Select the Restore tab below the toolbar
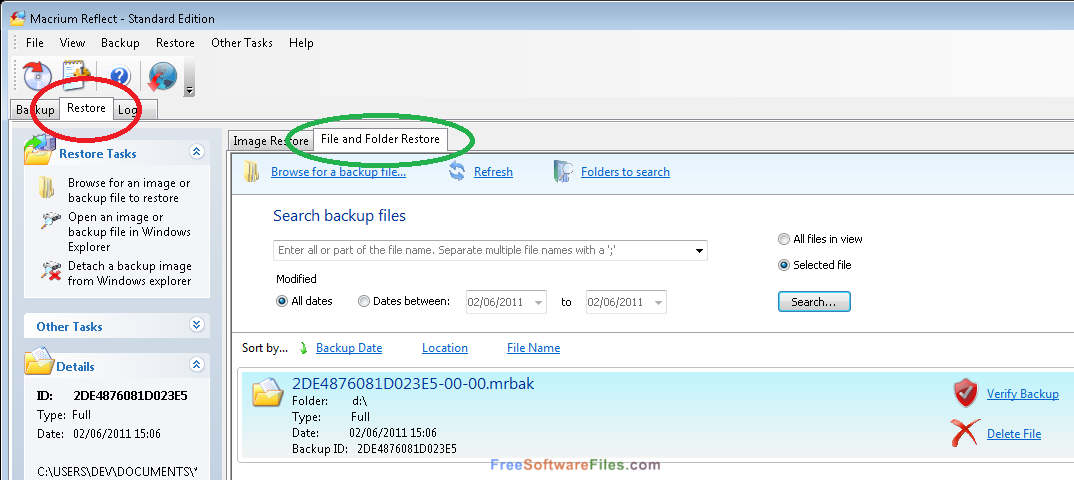 (x=86, y=108)
